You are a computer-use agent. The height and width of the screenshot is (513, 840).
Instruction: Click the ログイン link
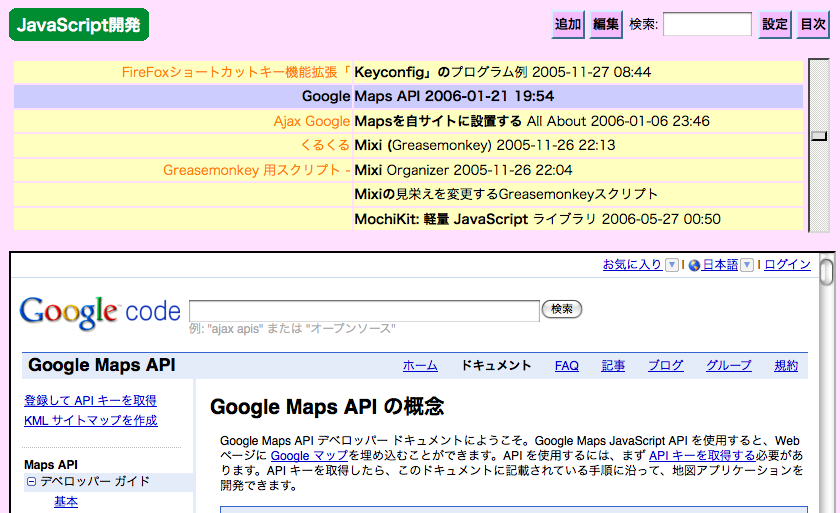pos(788,265)
